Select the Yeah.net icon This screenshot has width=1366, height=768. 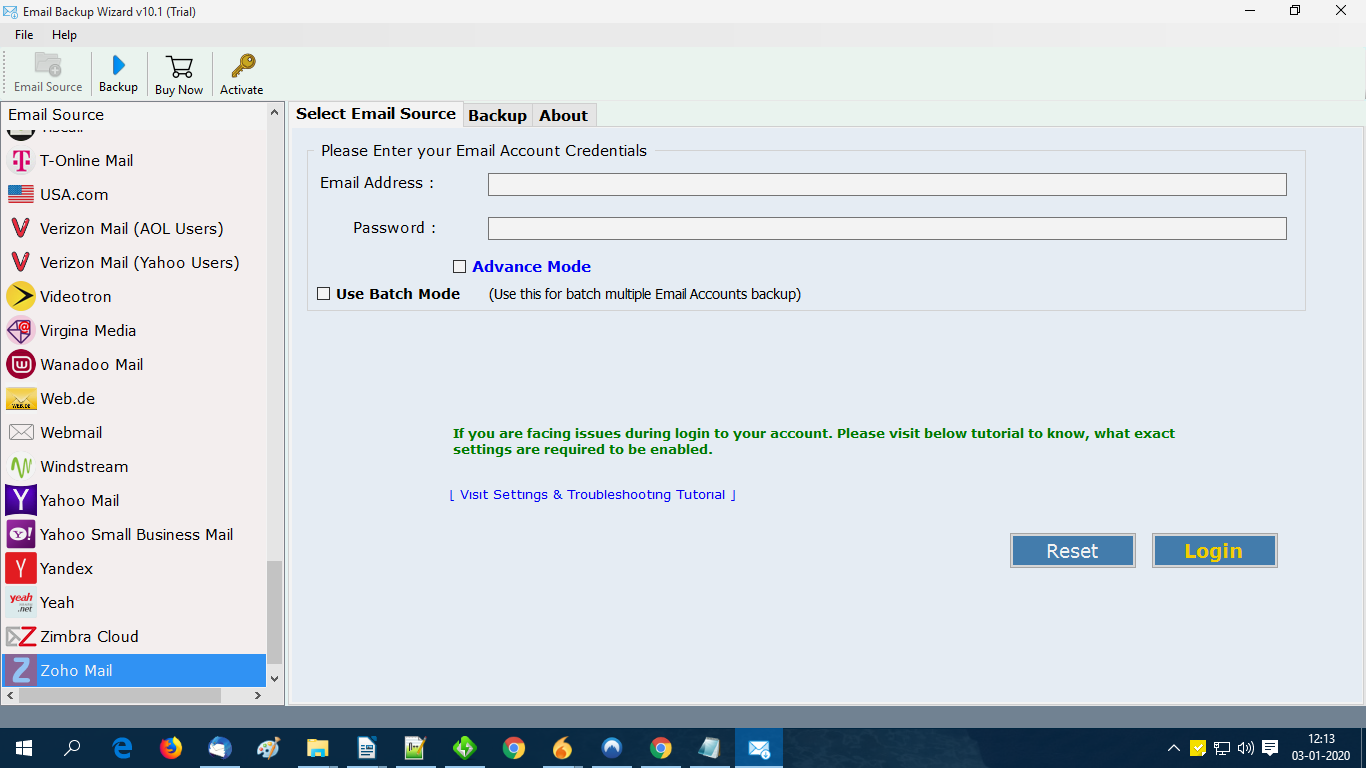tap(21, 602)
